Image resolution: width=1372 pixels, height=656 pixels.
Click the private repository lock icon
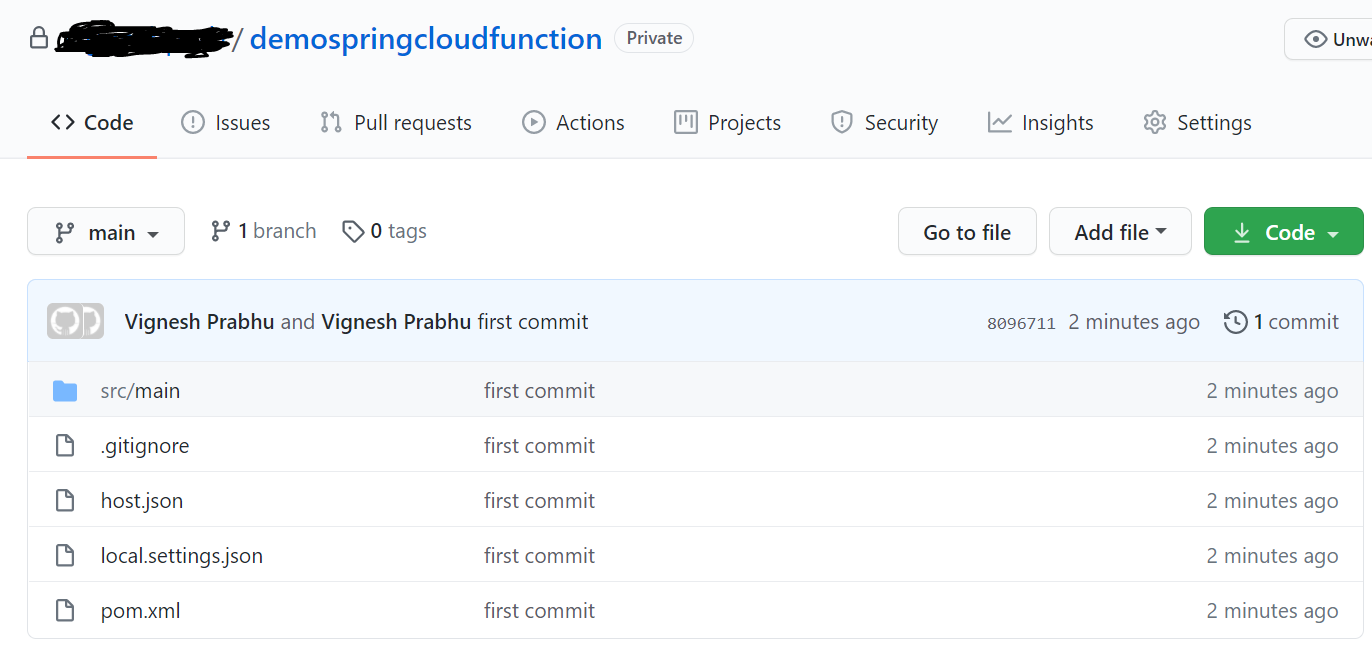[39, 39]
